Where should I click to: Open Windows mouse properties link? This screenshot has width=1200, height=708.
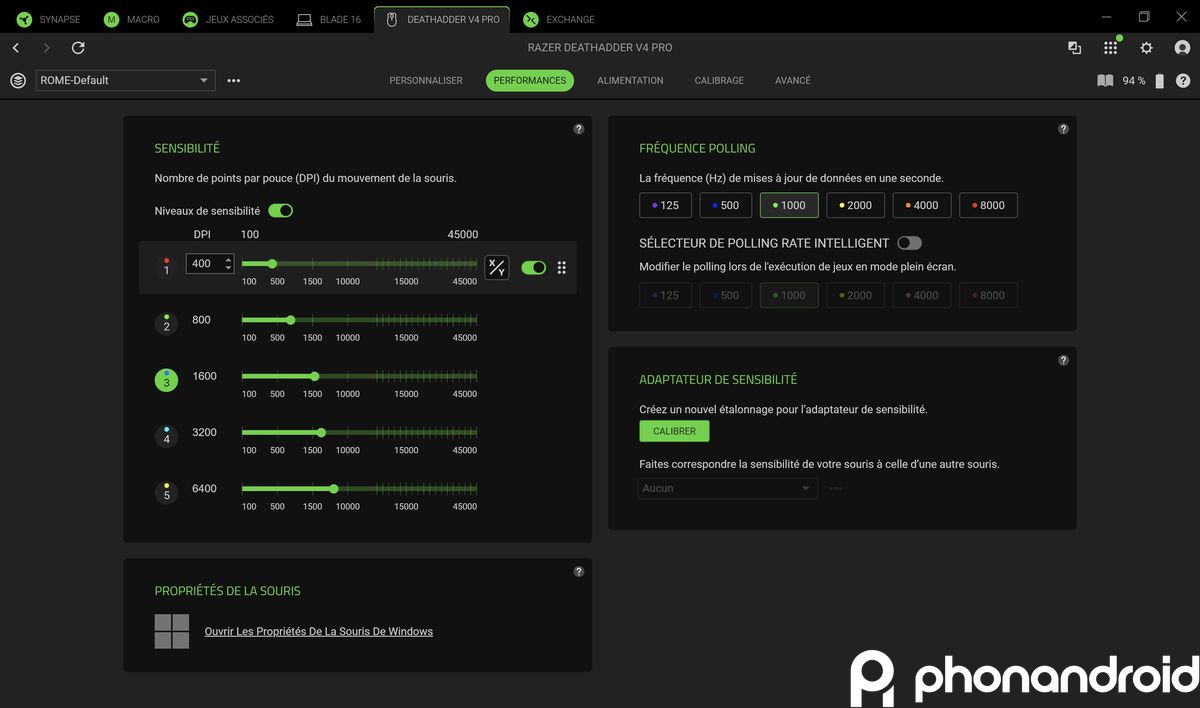click(318, 631)
